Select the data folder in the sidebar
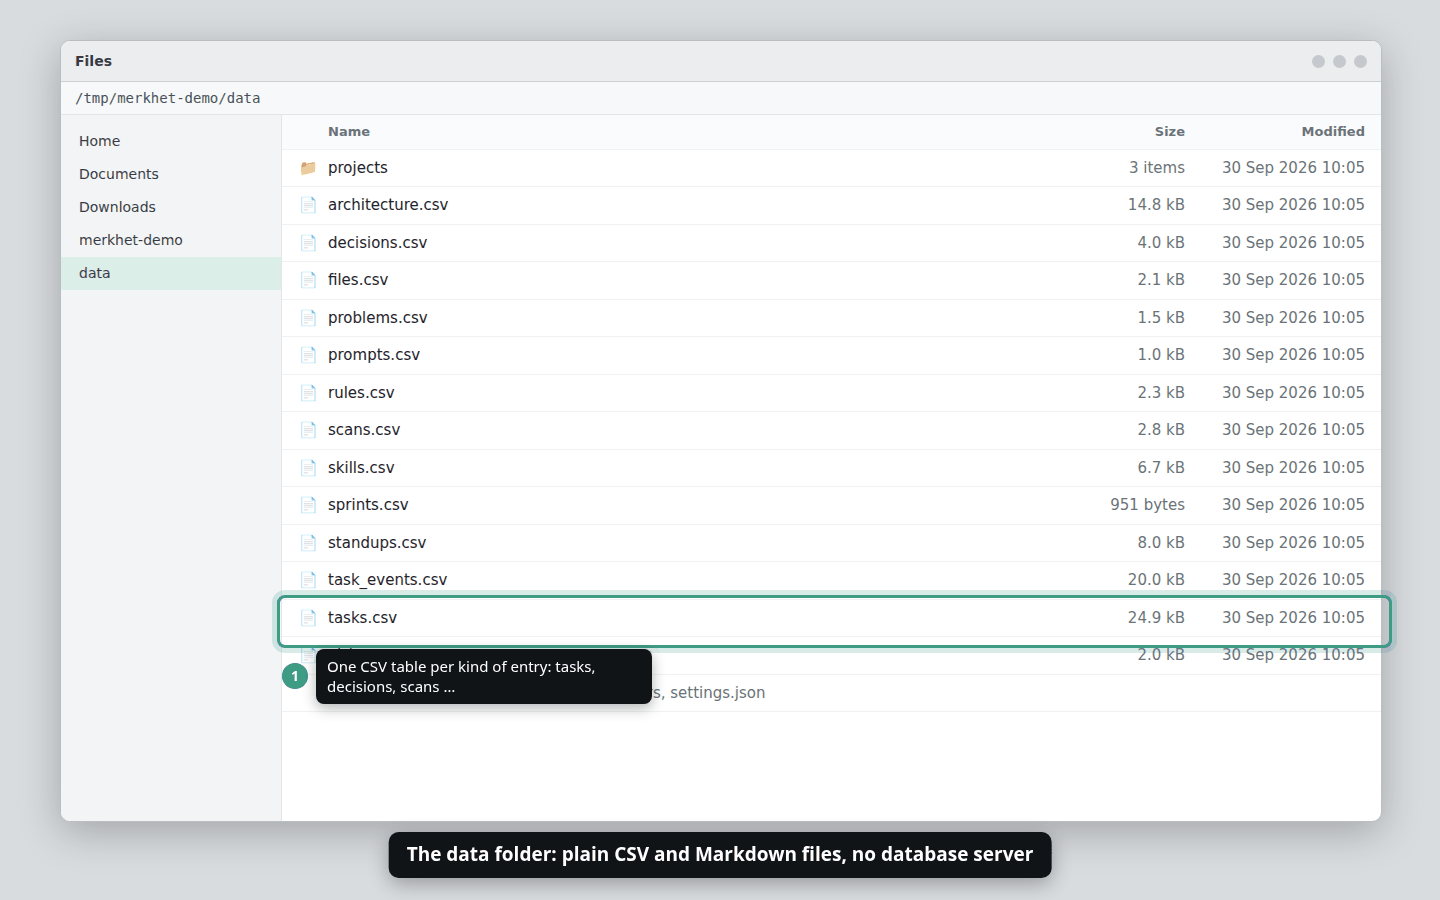The width and height of the screenshot is (1440, 900). [x=171, y=273]
